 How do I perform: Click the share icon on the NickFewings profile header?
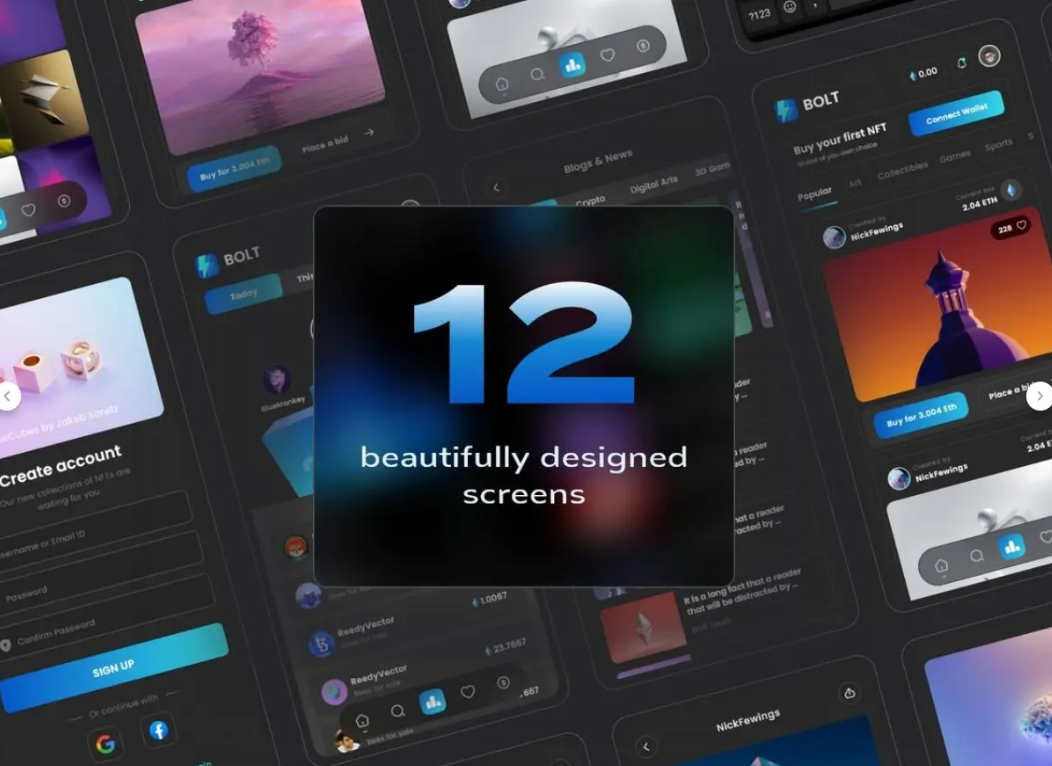[849, 693]
